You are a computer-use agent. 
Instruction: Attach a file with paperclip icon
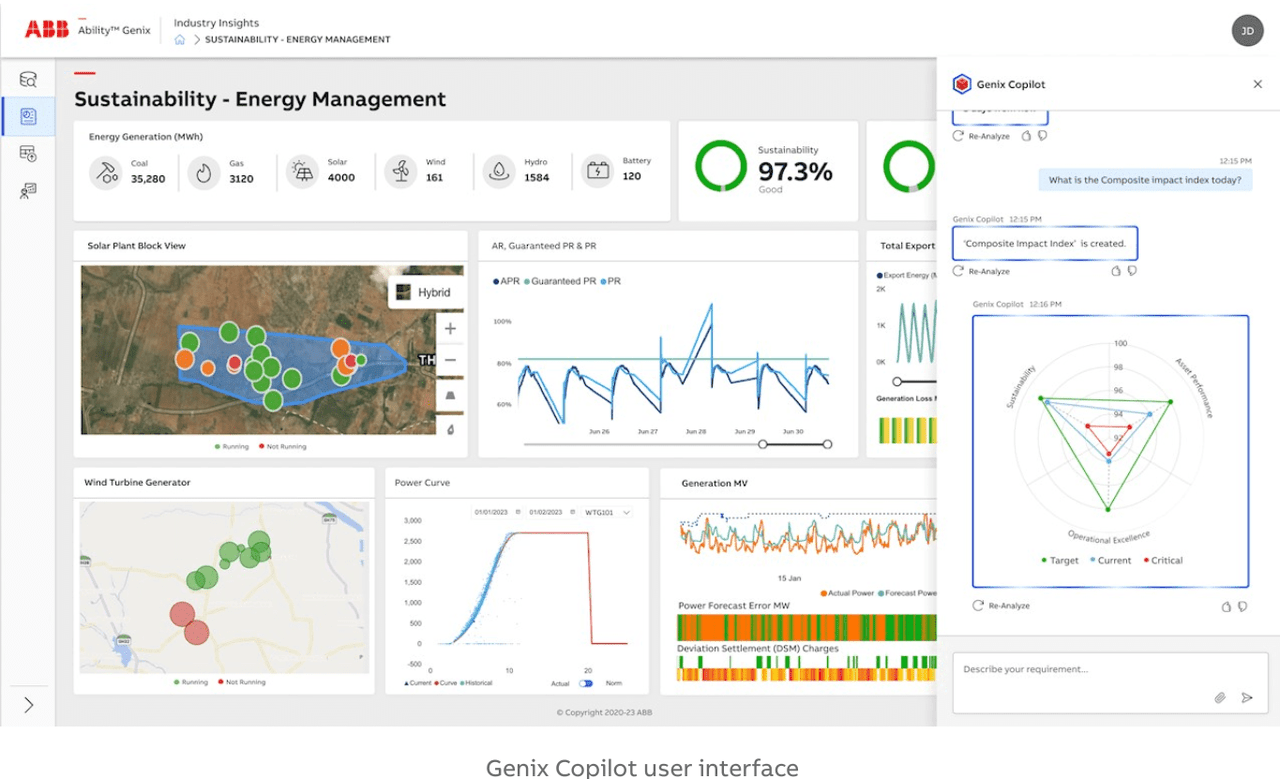coord(1220,698)
